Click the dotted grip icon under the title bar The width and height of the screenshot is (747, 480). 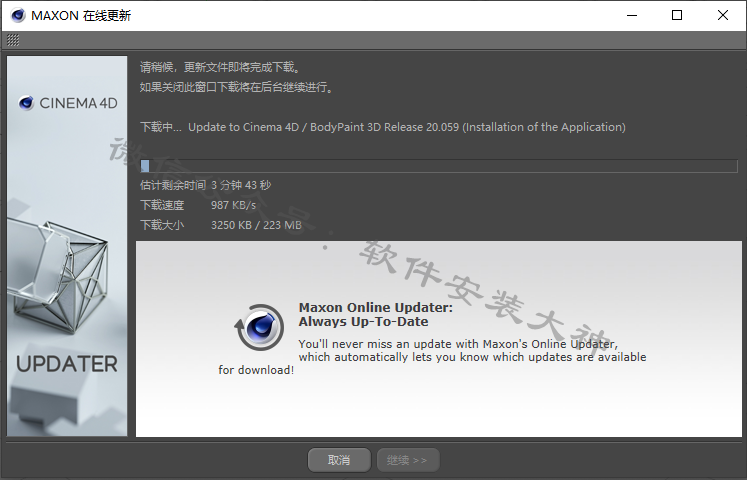[13, 40]
